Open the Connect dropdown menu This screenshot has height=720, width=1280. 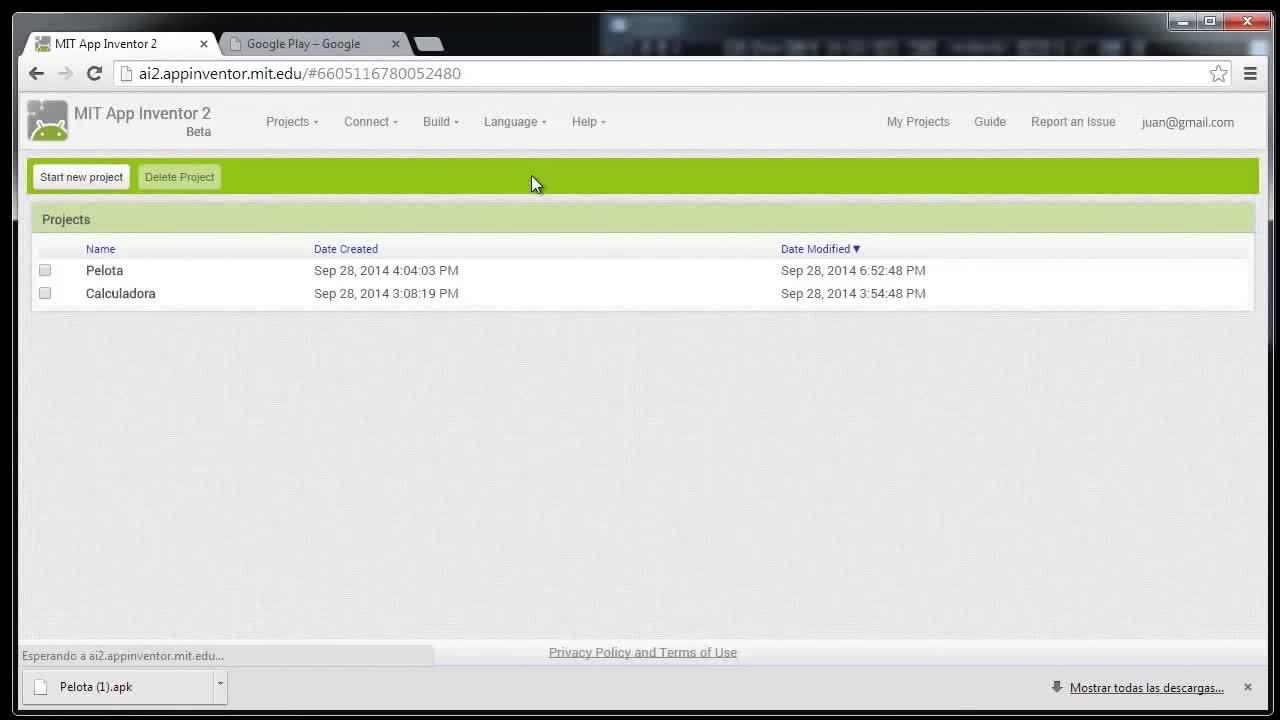(371, 122)
